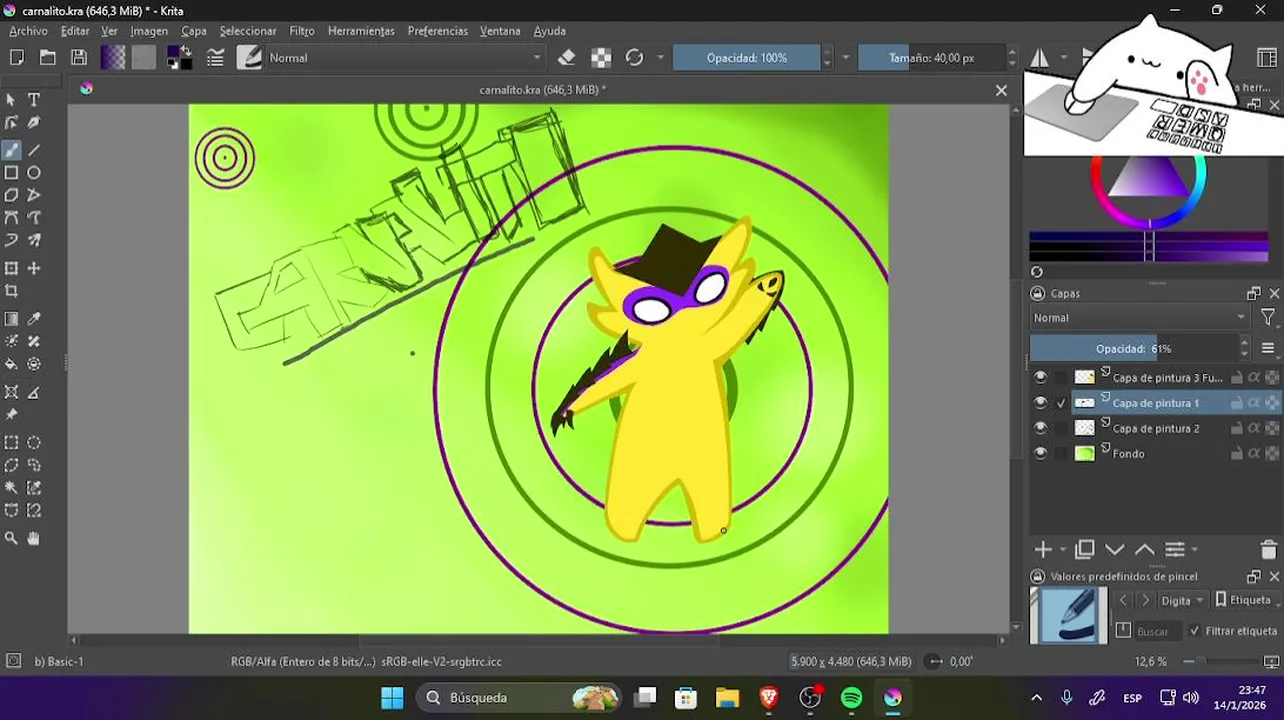Save the document with the floppy icon
This screenshot has height=720, width=1284.
pos(79,58)
